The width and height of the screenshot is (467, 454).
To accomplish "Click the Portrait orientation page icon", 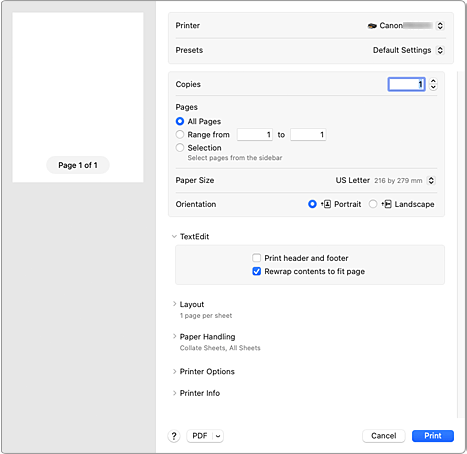I will pyautogui.click(x=326, y=204).
